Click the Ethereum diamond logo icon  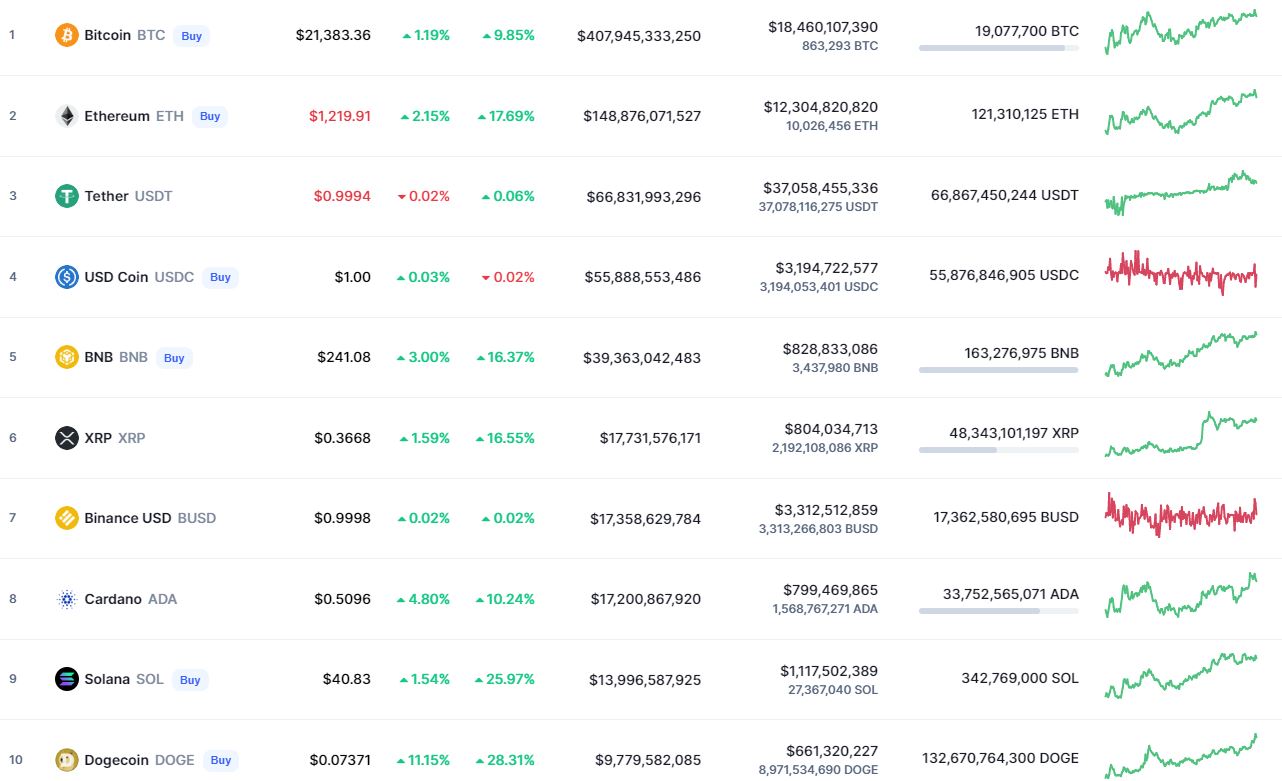pos(67,116)
